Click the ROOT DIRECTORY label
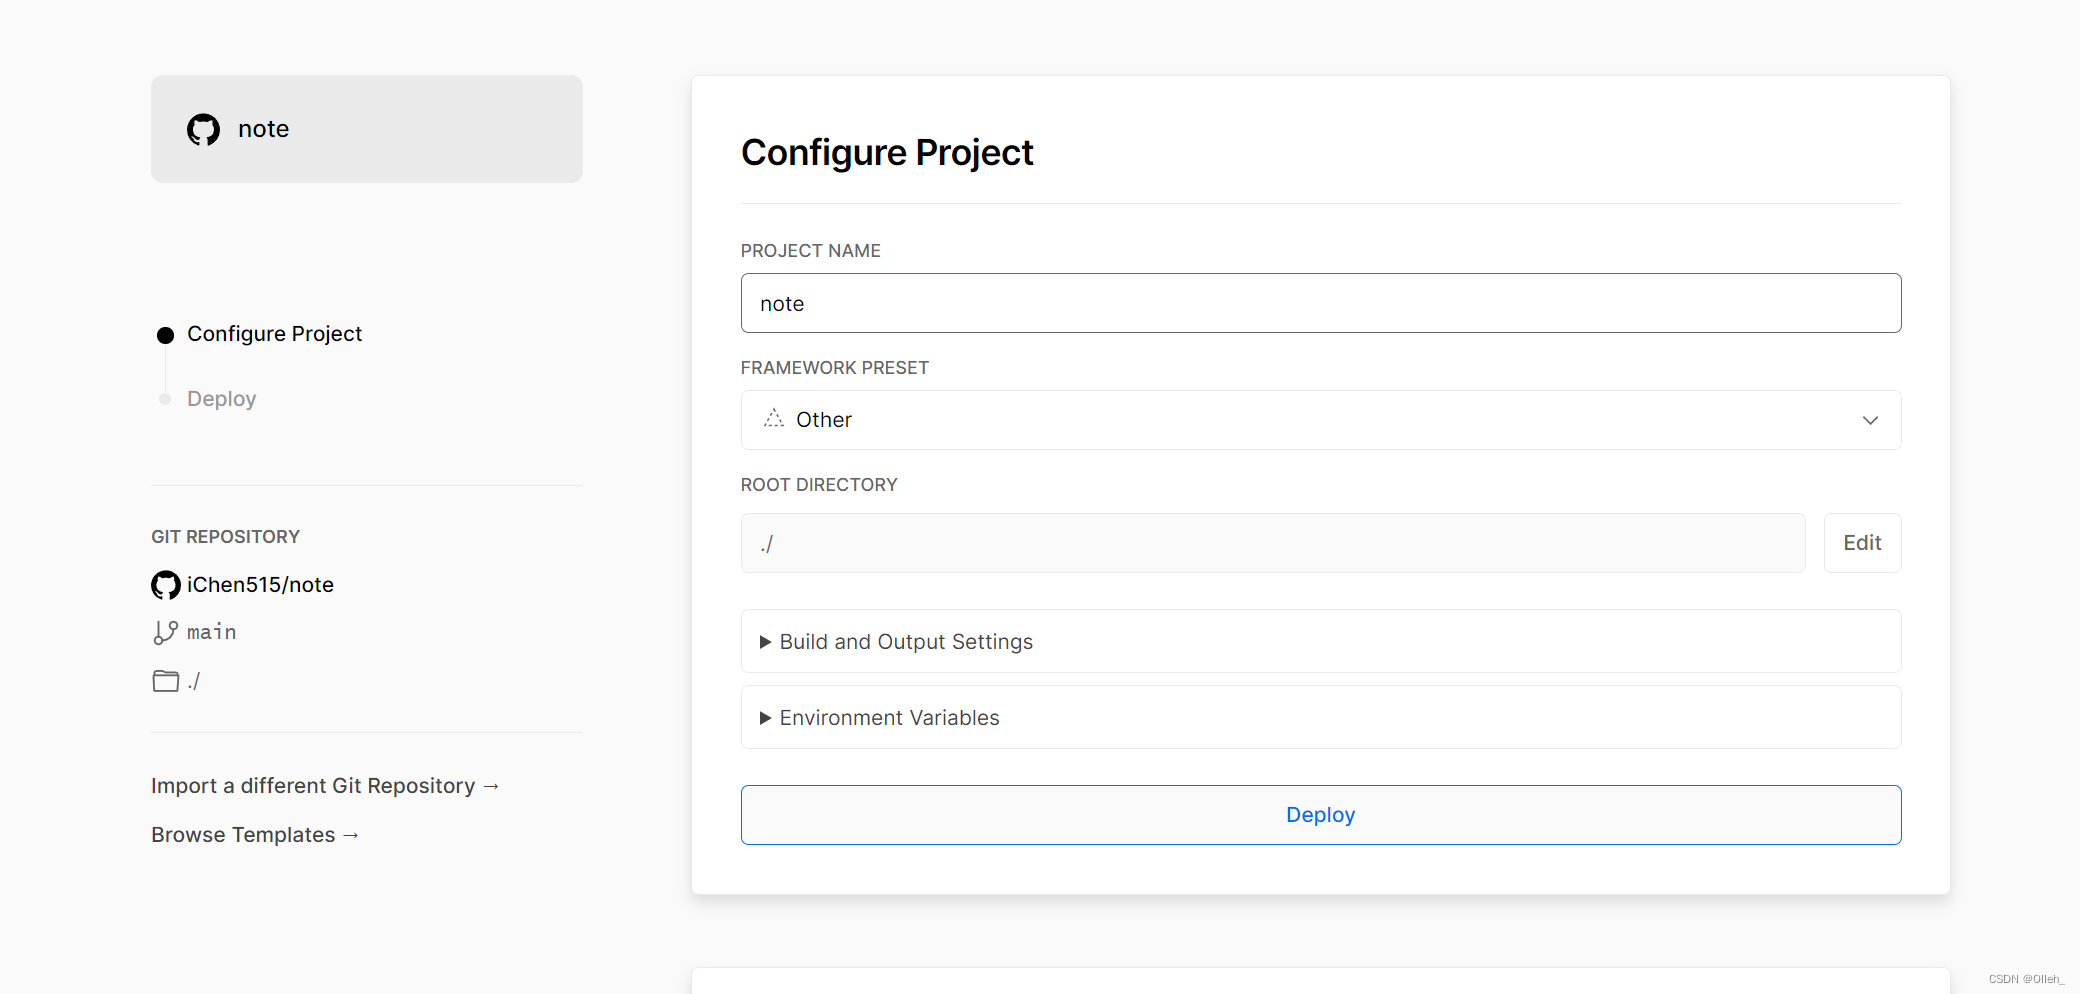The image size is (2080, 994). tap(819, 485)
